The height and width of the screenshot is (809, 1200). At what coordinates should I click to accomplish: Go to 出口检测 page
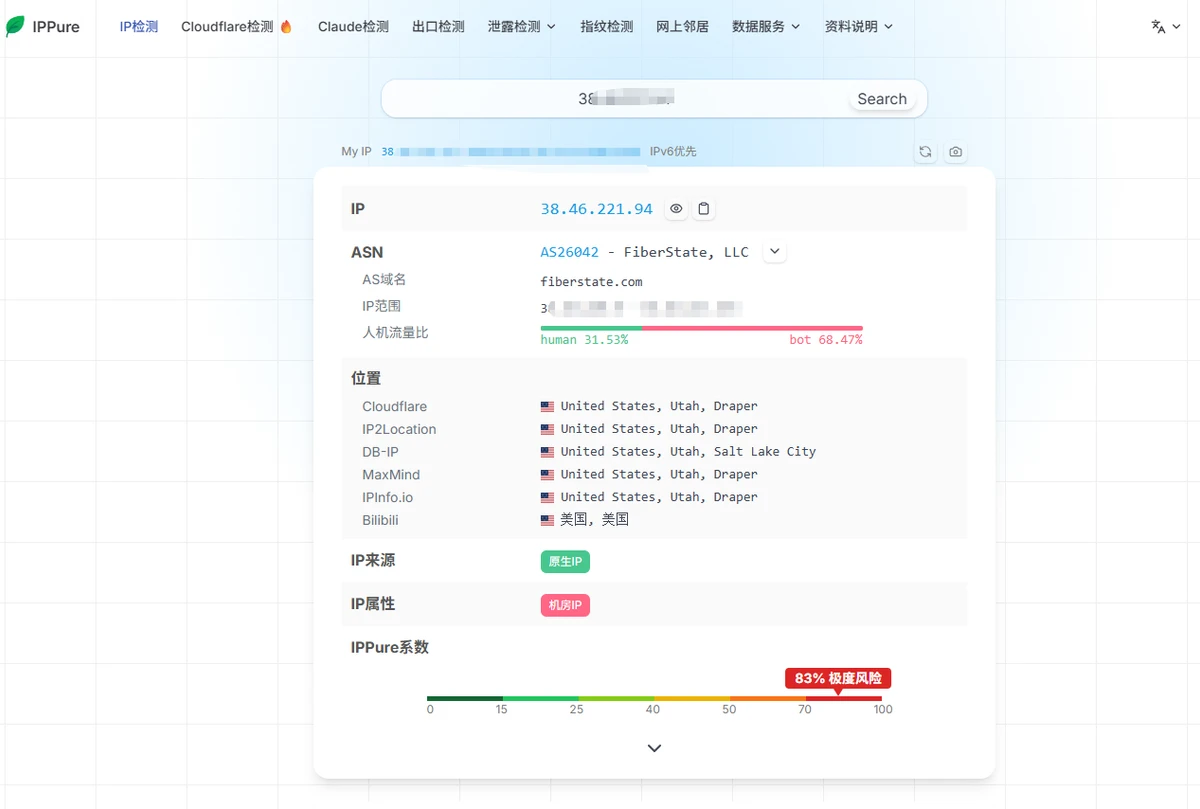(438, 27)
